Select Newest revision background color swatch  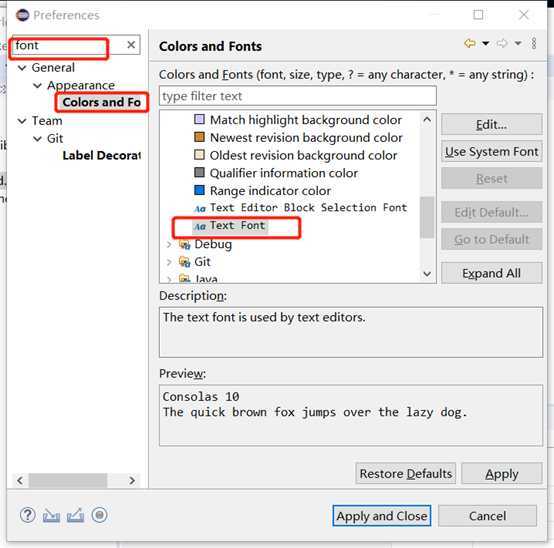tap(200, 137)
